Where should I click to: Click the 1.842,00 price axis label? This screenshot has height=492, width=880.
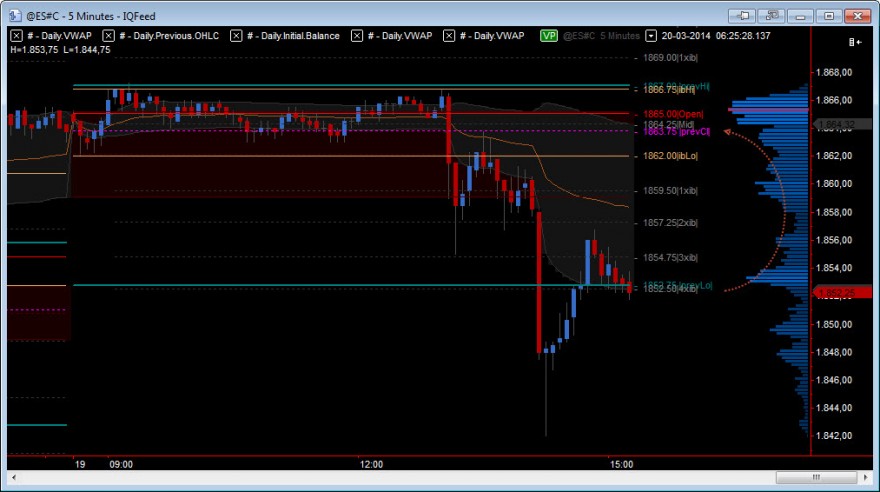coord(833,435)
